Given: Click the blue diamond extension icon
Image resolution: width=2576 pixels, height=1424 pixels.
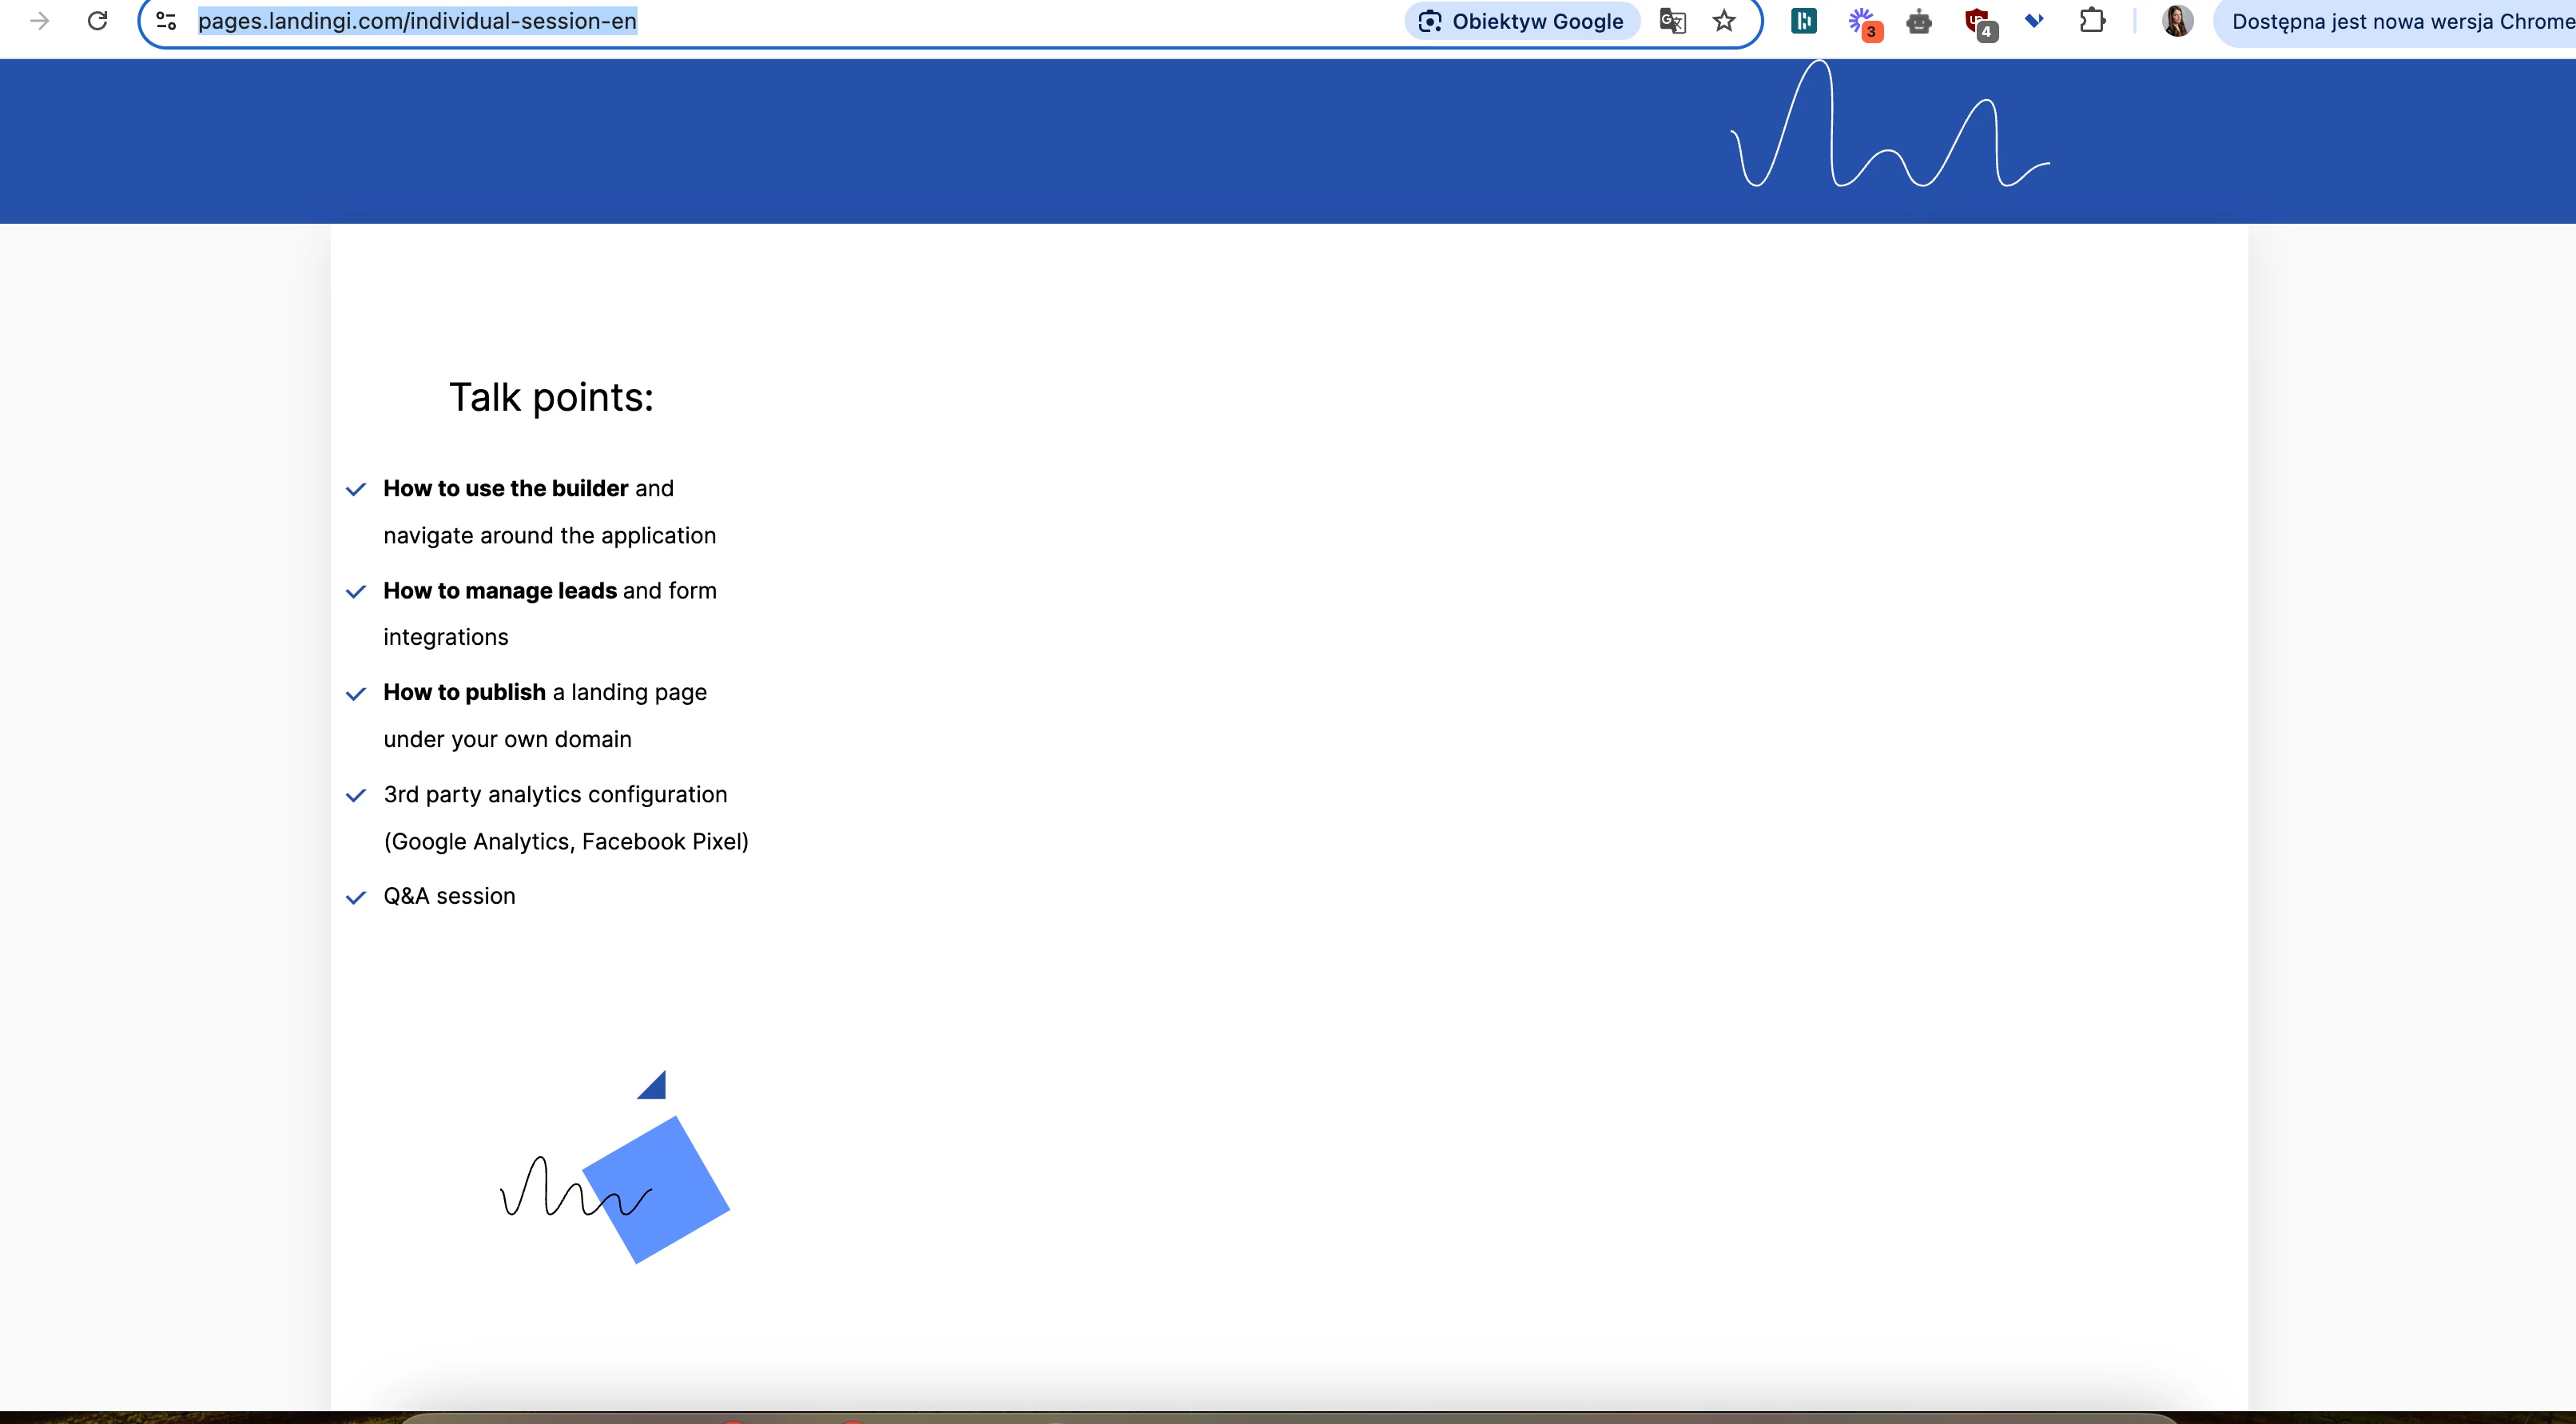Looking at the screenshot, I should [2034, 20].
